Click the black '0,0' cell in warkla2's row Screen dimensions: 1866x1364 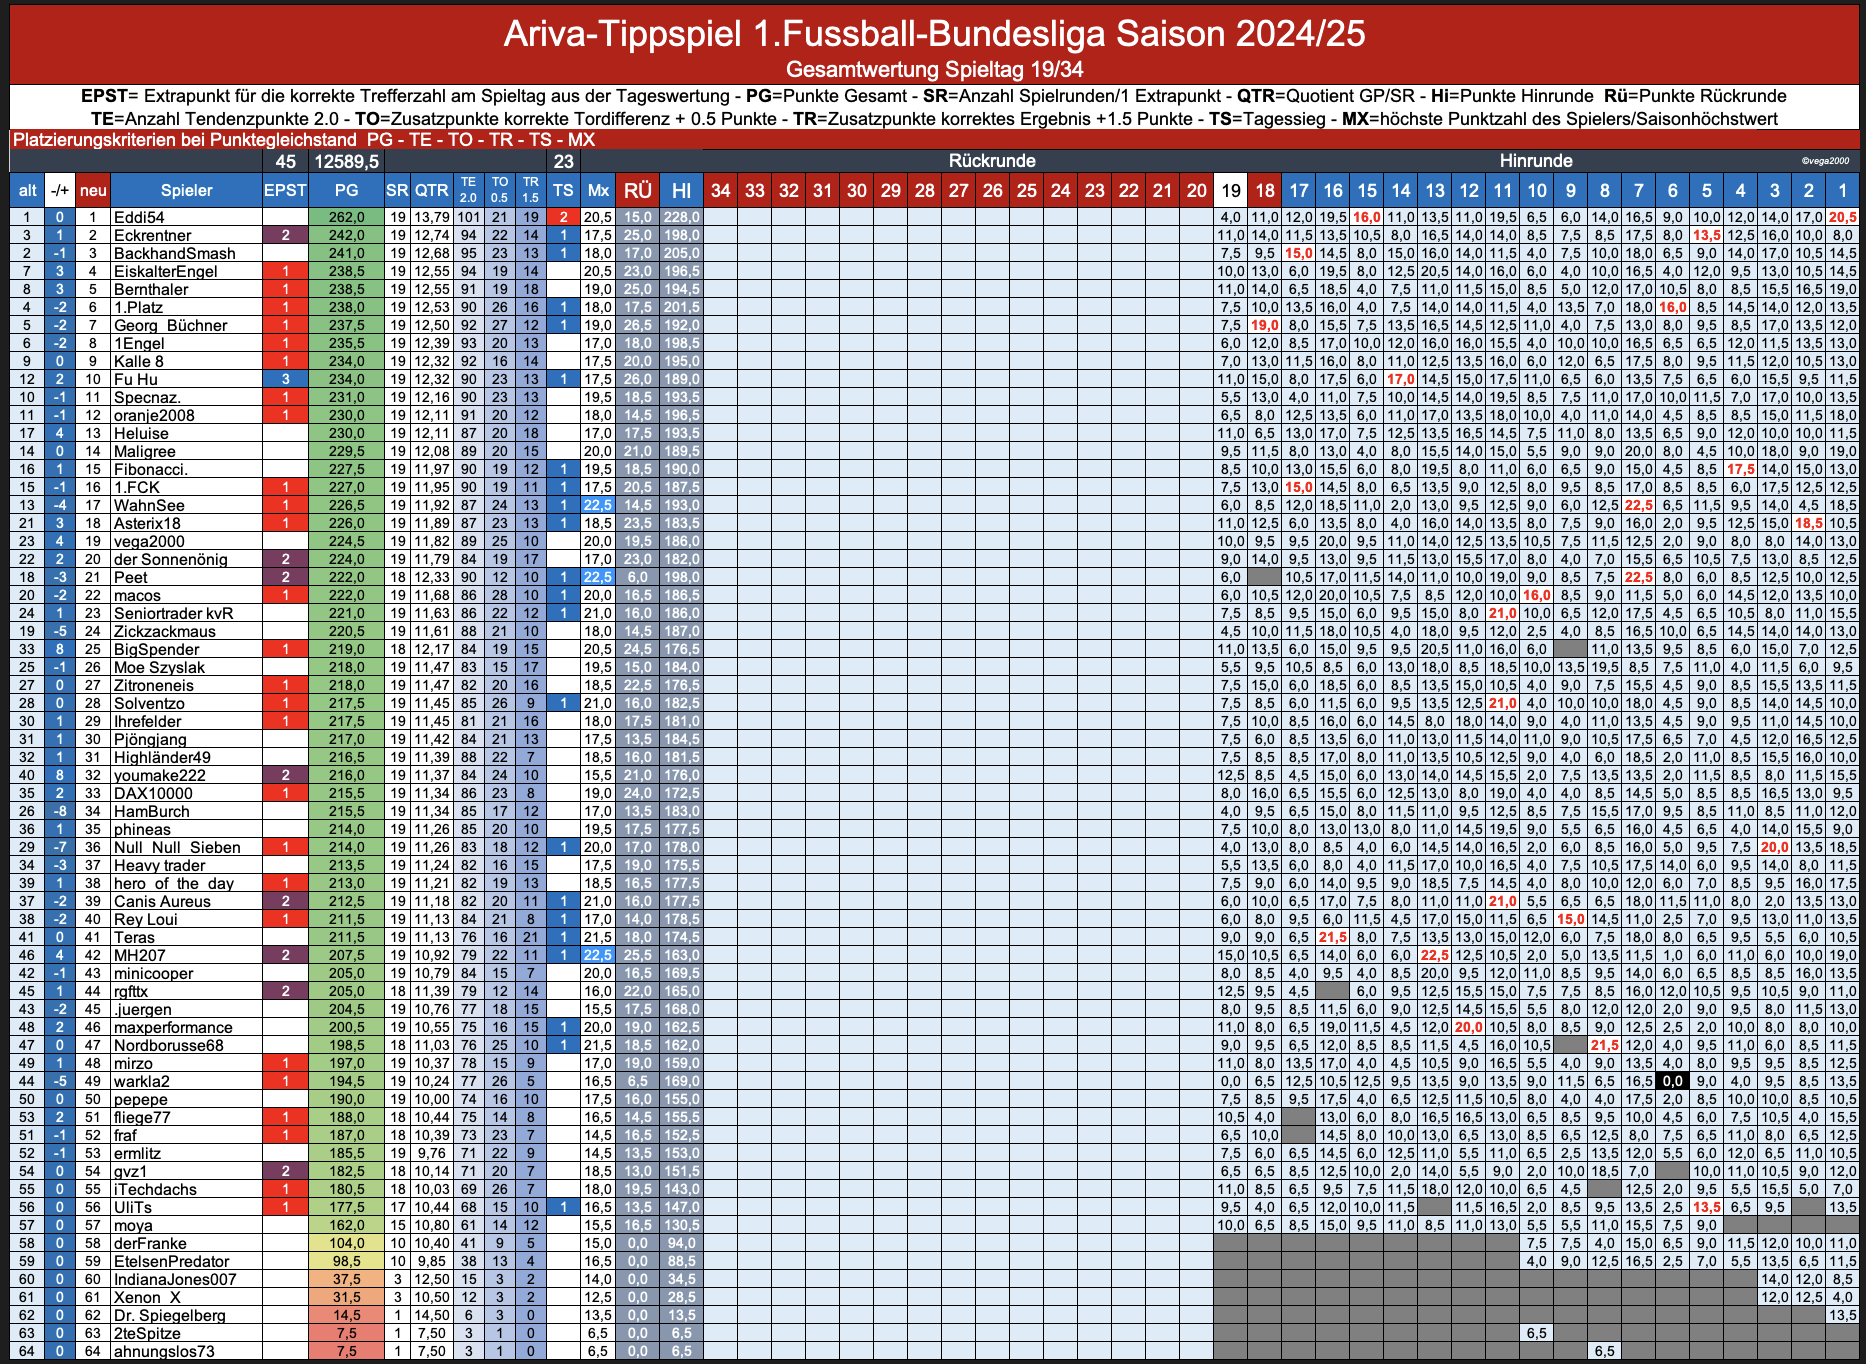click(x=1672, y=1081)
